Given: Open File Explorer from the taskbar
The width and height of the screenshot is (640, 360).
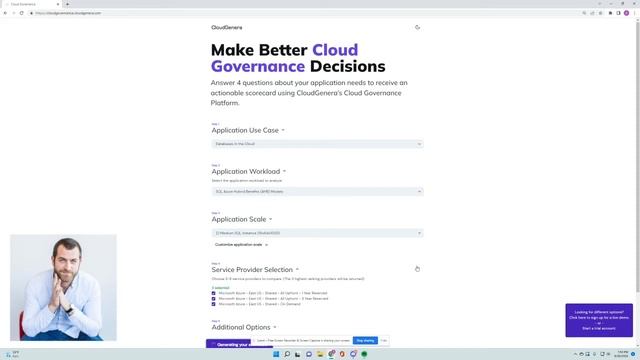Looking at the screenshot, I should [x=320, y=354].
